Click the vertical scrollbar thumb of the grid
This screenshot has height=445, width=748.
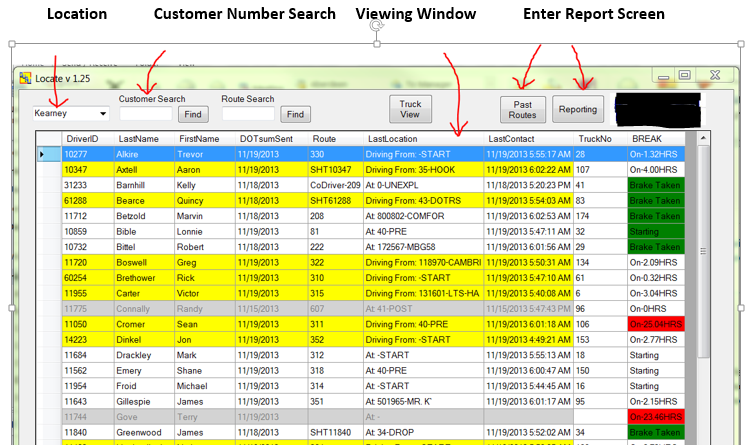(x=703, y=251)
